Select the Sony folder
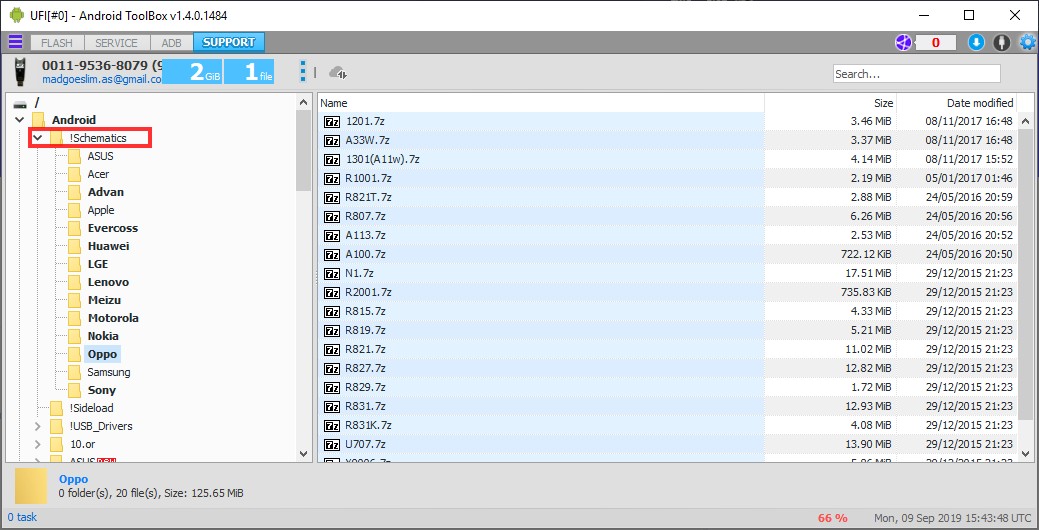Image resolution: width=1039 pixels, height=530 pixels. tap(101, 390)
